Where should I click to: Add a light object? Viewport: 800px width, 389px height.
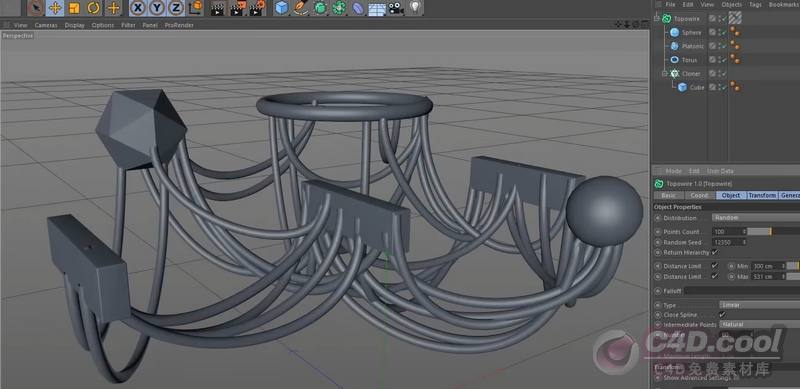click(x=416, y=8)
